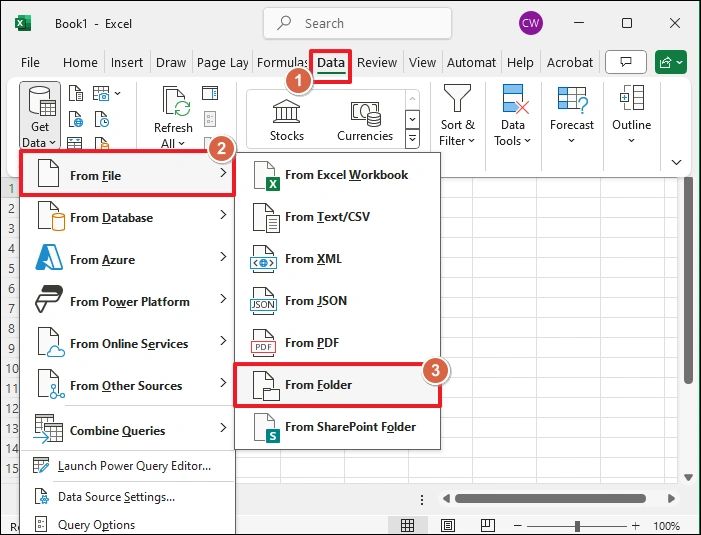Click the Search box in title bar
701x535 pixels.
tap(358, 23)
